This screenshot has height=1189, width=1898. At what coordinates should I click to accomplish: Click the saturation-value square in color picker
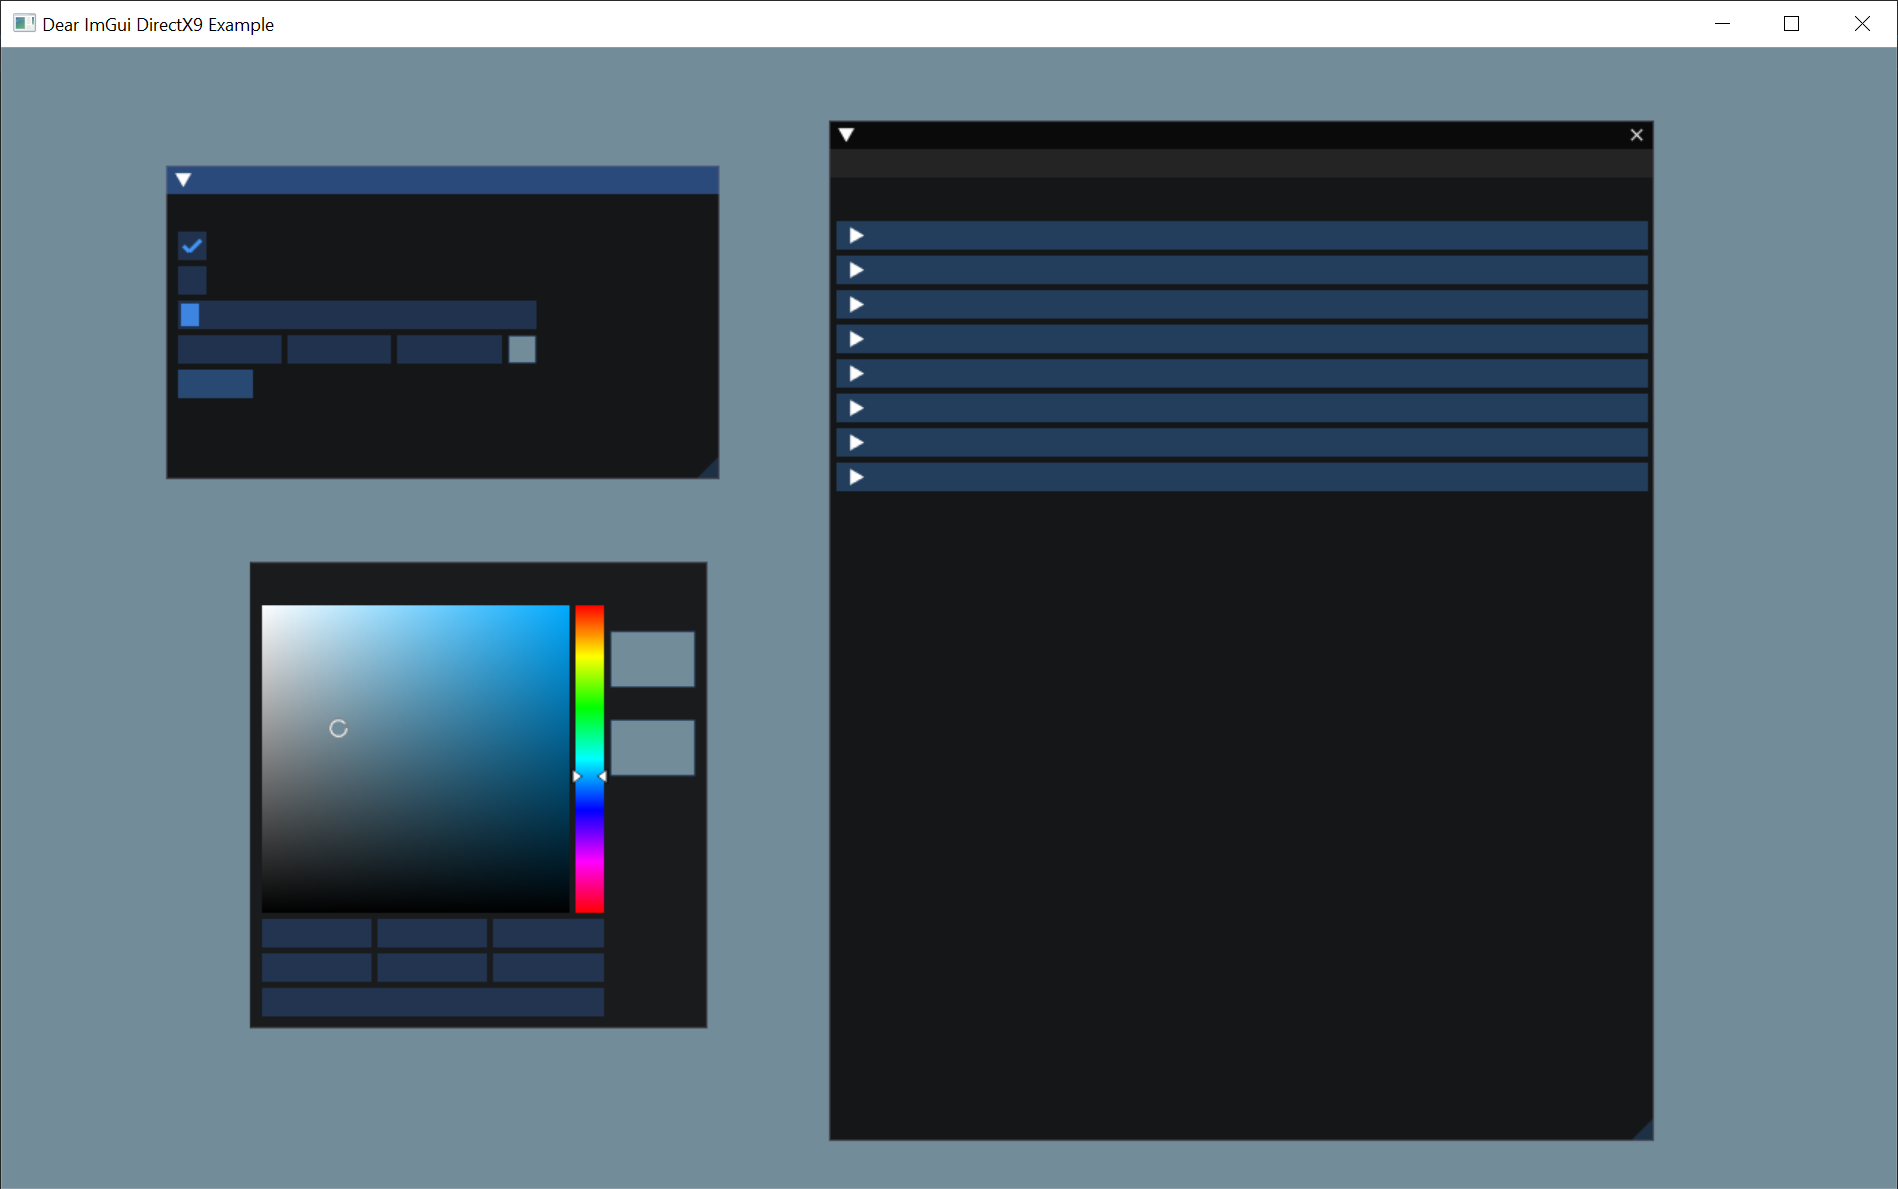click(x=415, y=759)
